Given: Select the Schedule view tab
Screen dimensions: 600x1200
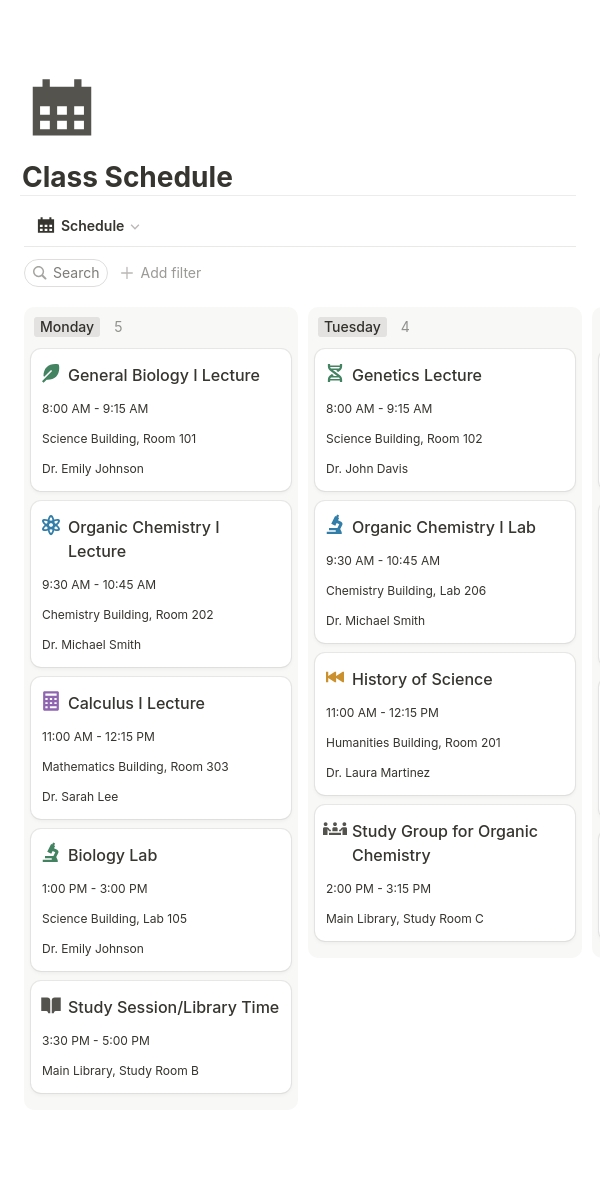Looking at the screenshot, I should (88, 226).
